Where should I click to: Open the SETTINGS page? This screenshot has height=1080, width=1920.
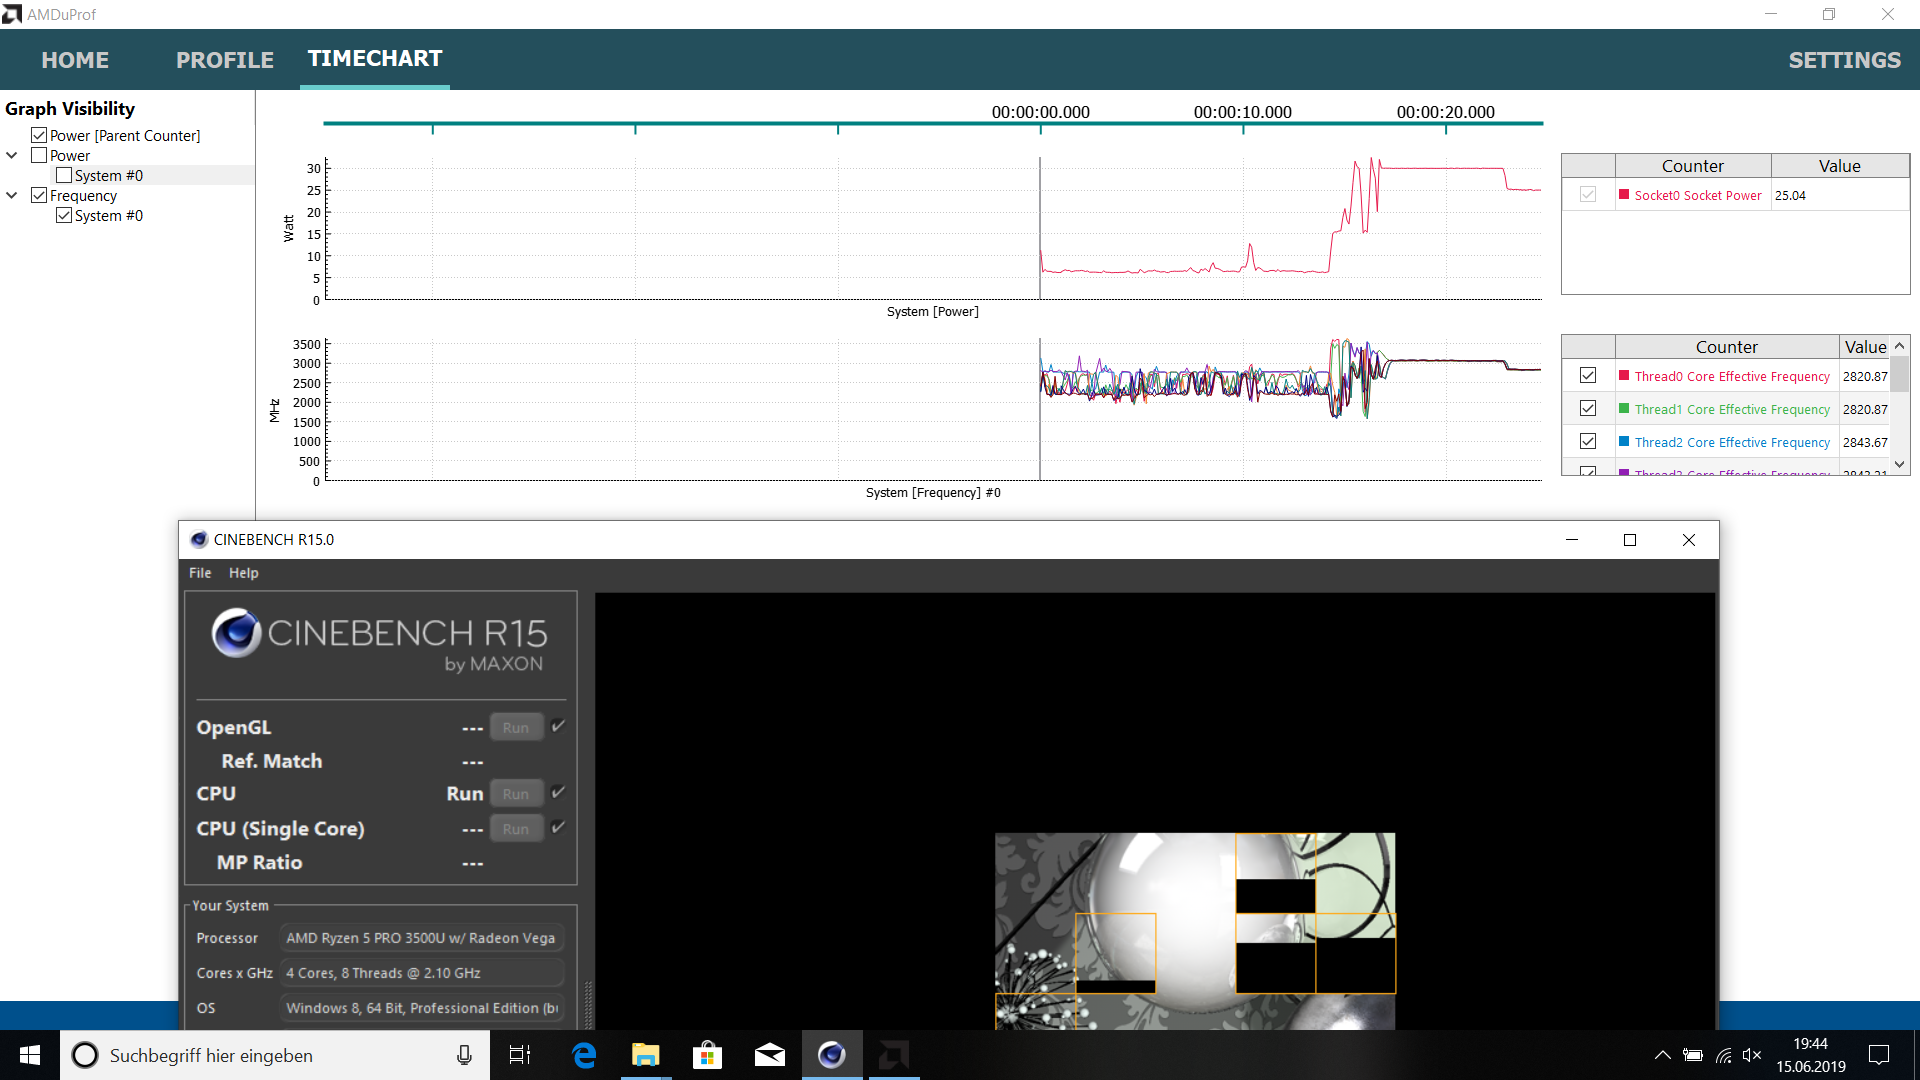point(1844,60)
